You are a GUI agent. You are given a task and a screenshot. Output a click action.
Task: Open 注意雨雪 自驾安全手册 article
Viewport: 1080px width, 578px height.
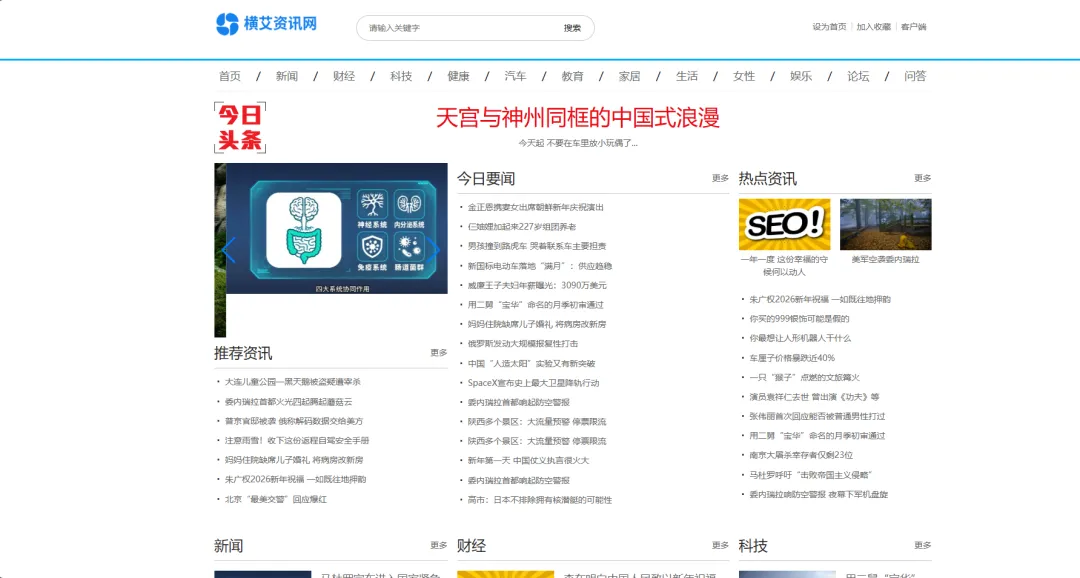click(297, 440)
